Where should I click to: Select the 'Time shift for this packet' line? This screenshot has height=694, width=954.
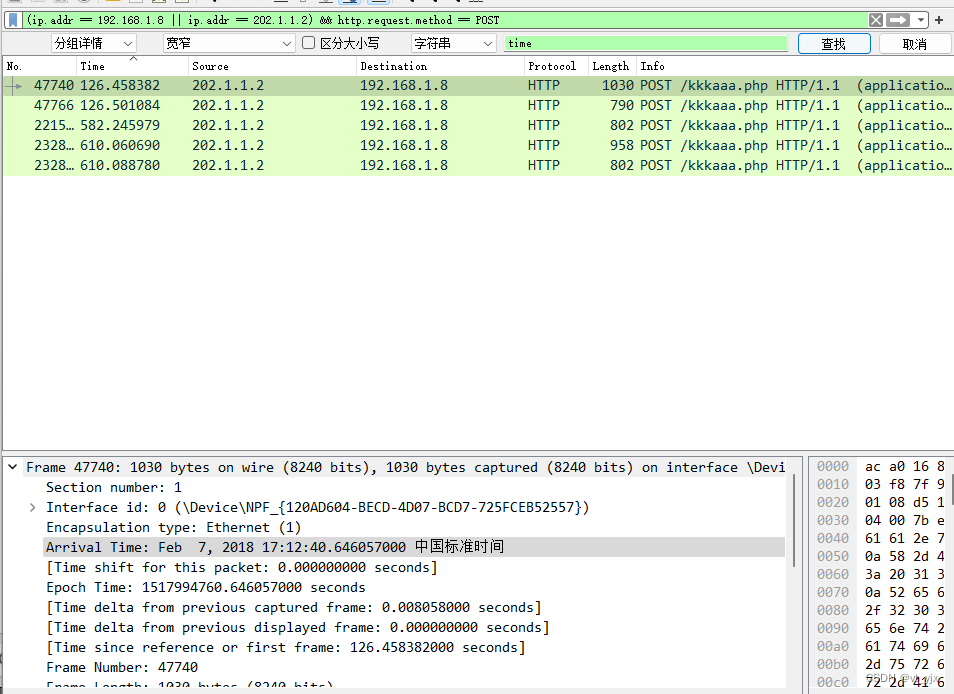[x=242, y=567]
